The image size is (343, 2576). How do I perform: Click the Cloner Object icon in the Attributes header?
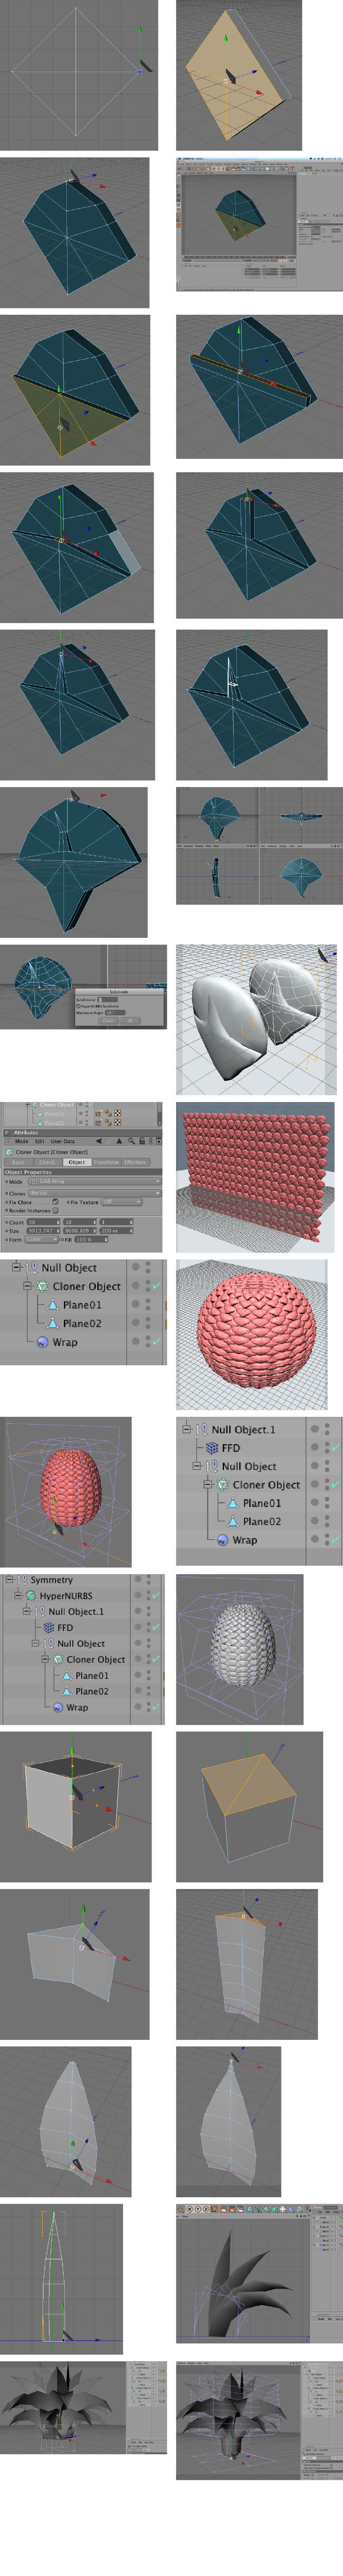point(9,1152)
